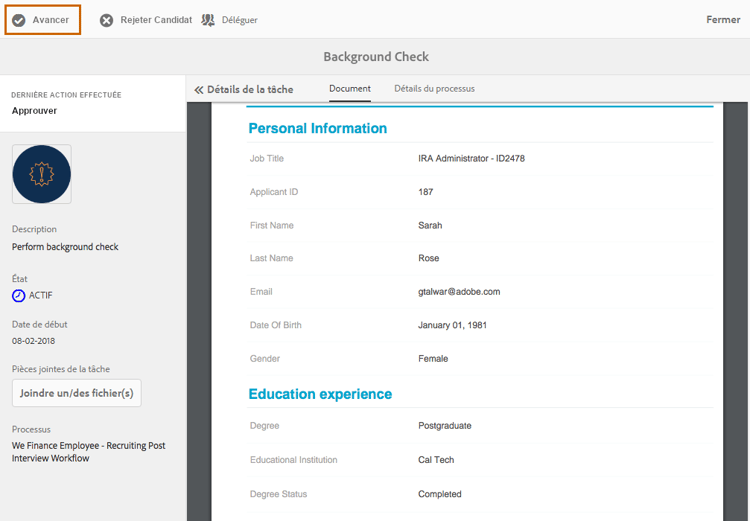Image resolution: width=750 pixels, height=521 pixels.
Task: Switch to the Document tab
Action: (x=350, y=89)
